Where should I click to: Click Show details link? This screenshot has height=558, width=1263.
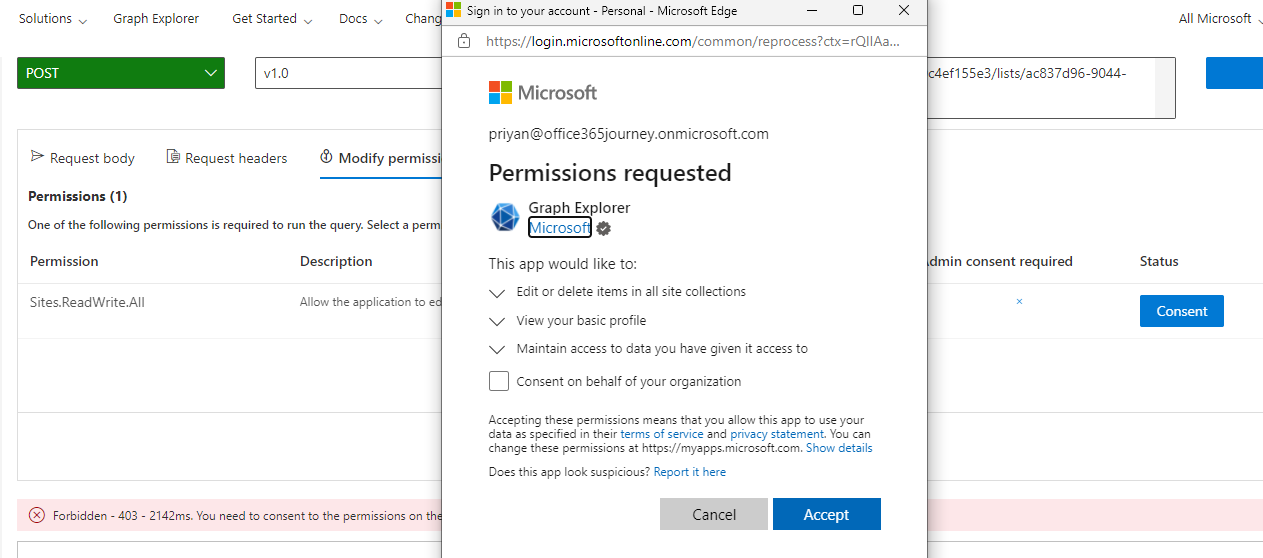click(x=839, y=448)
